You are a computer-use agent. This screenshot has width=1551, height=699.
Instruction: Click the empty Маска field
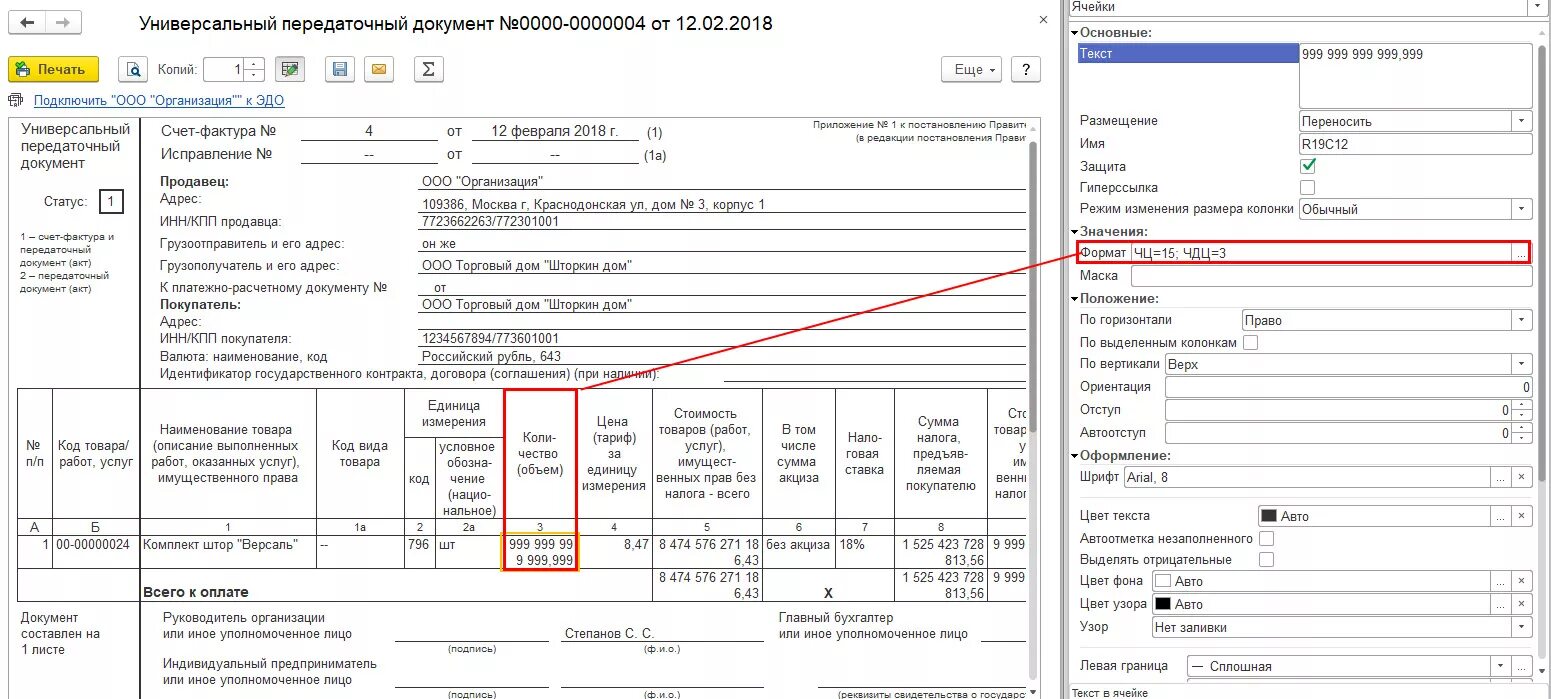click(1331, 276)
